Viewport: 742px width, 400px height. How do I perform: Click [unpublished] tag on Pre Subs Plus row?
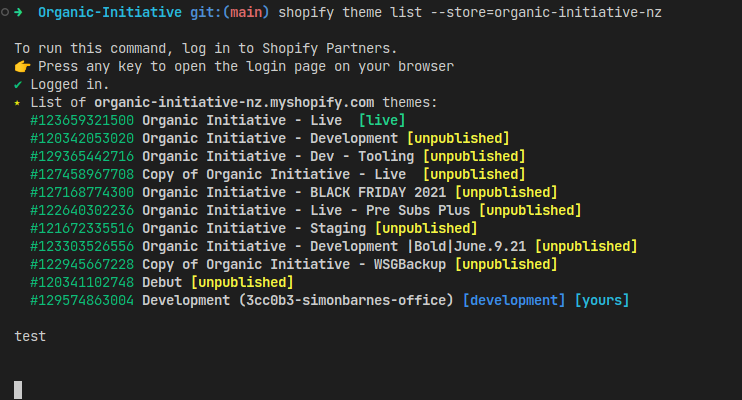[530, 210]
